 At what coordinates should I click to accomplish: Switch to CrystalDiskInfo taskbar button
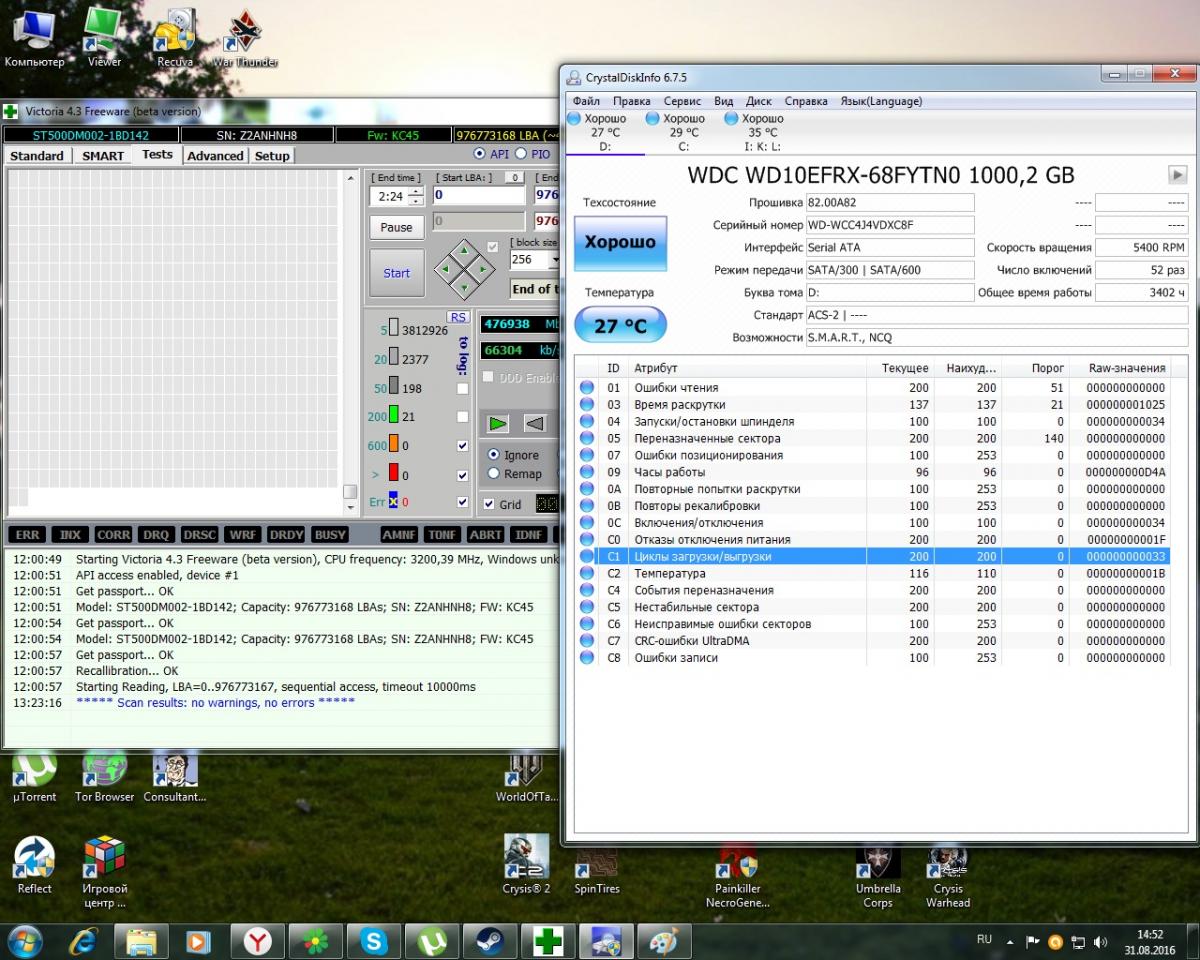coord(606,941)
